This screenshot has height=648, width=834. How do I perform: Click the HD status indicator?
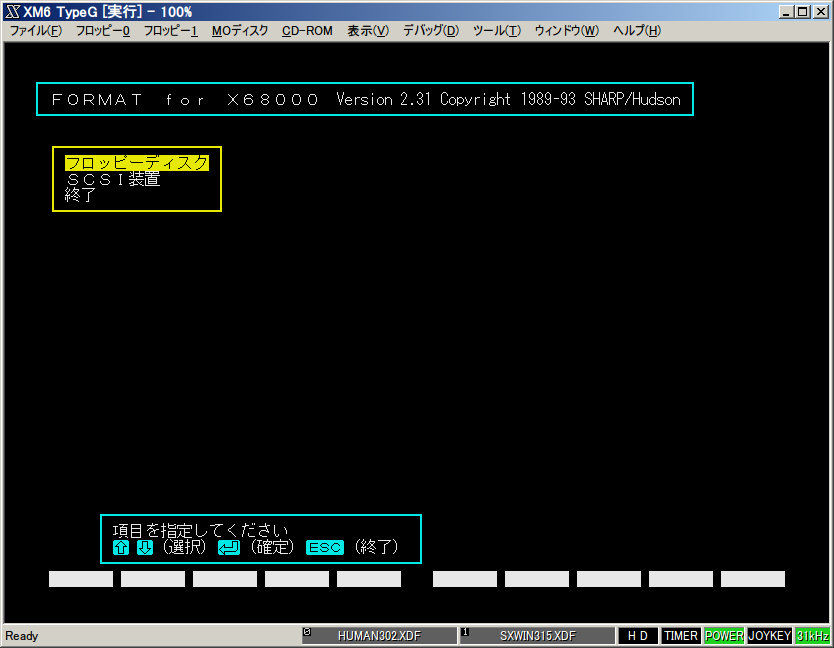[638, 636]
